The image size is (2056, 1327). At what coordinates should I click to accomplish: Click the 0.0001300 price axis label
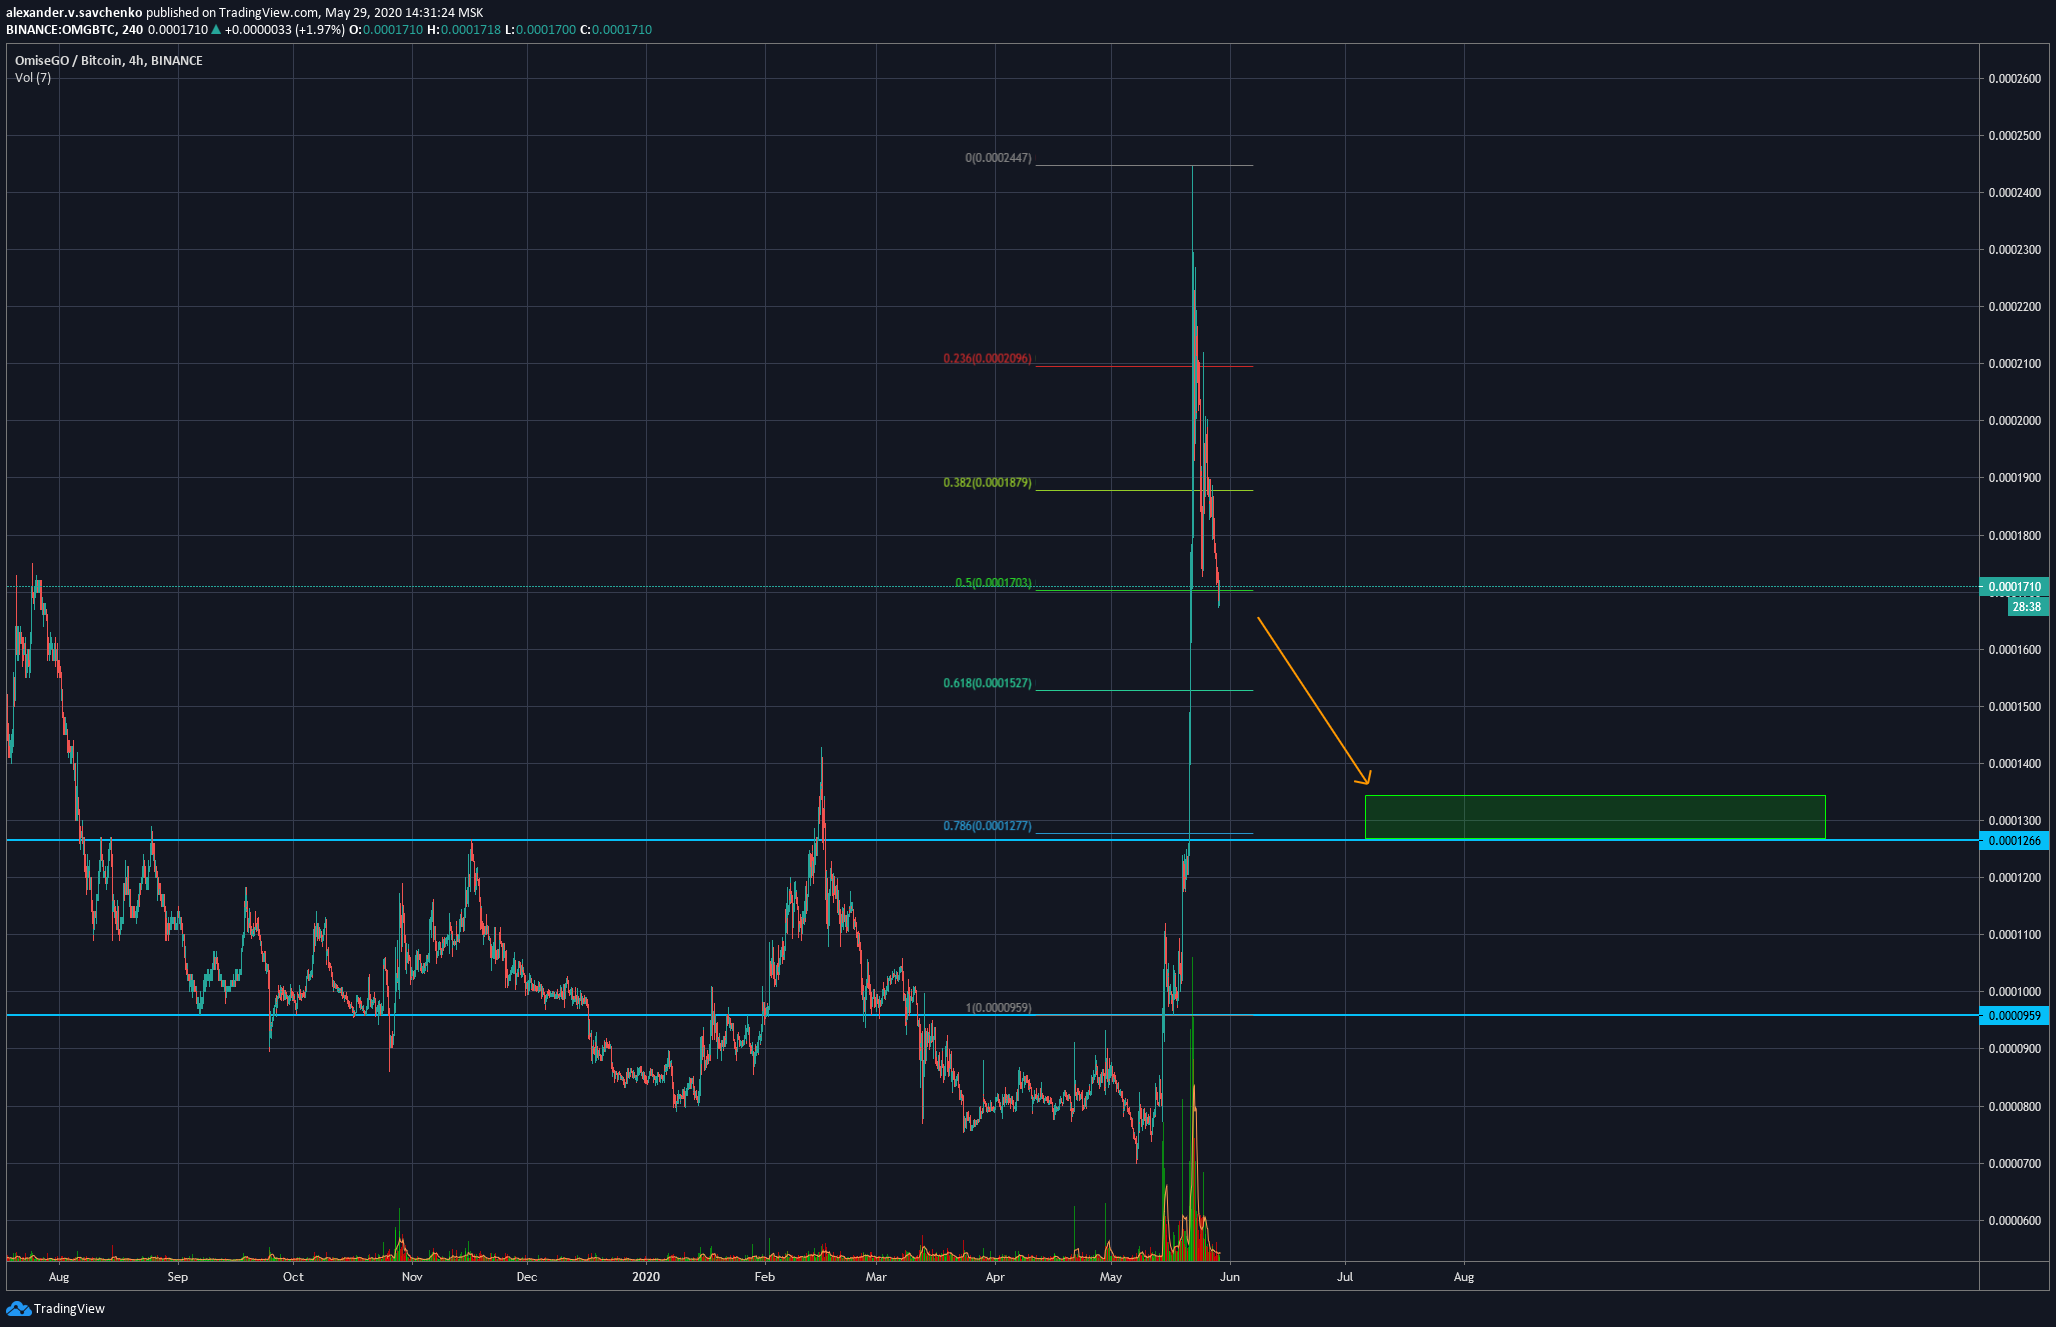[x=2014, y=821]
